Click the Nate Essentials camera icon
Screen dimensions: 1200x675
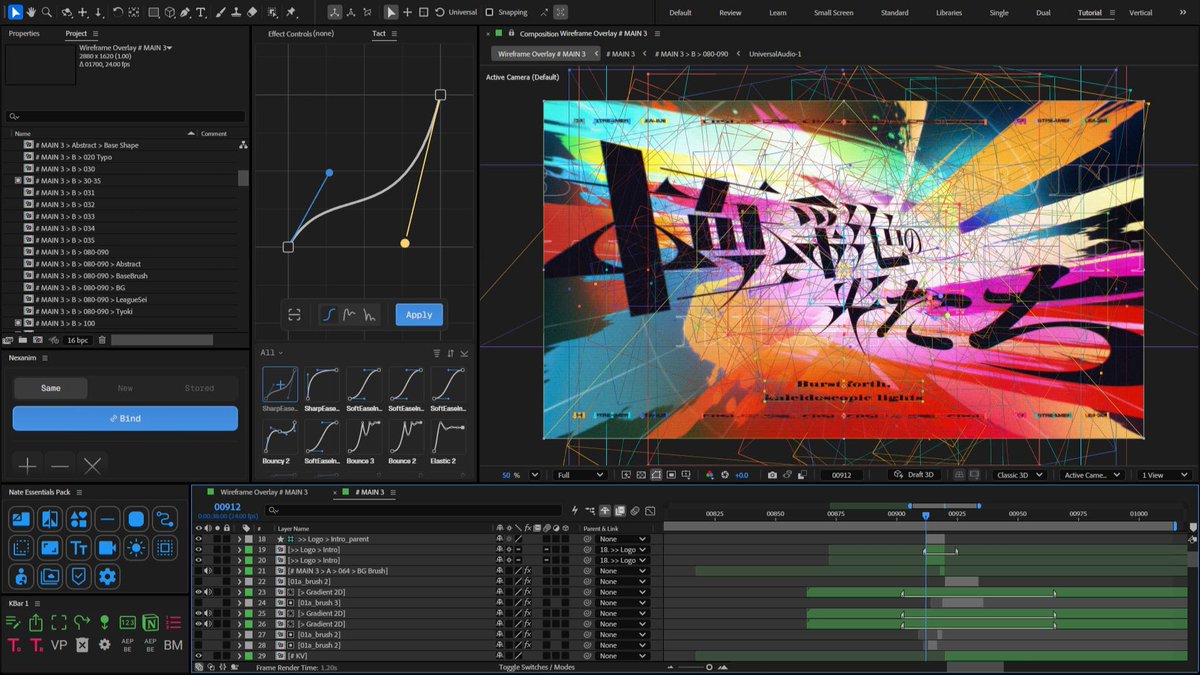(x=108, y=548)
